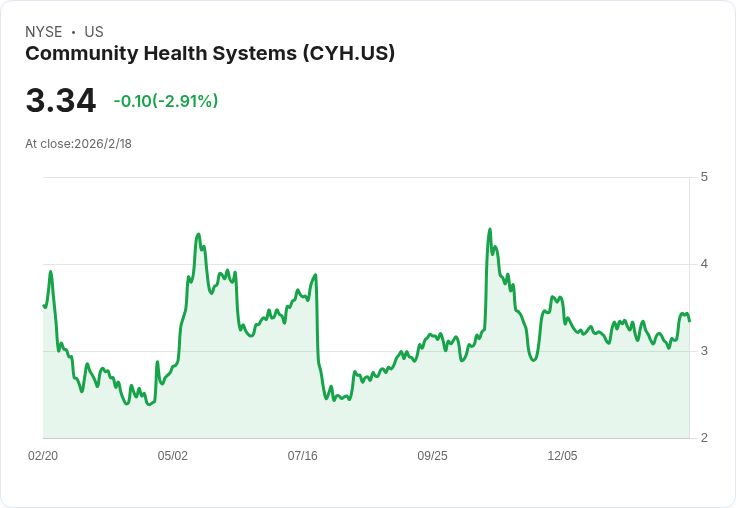The image size is (736, 508).
Task: Click the NYSE exchange label
Action: tap(44, 32)
